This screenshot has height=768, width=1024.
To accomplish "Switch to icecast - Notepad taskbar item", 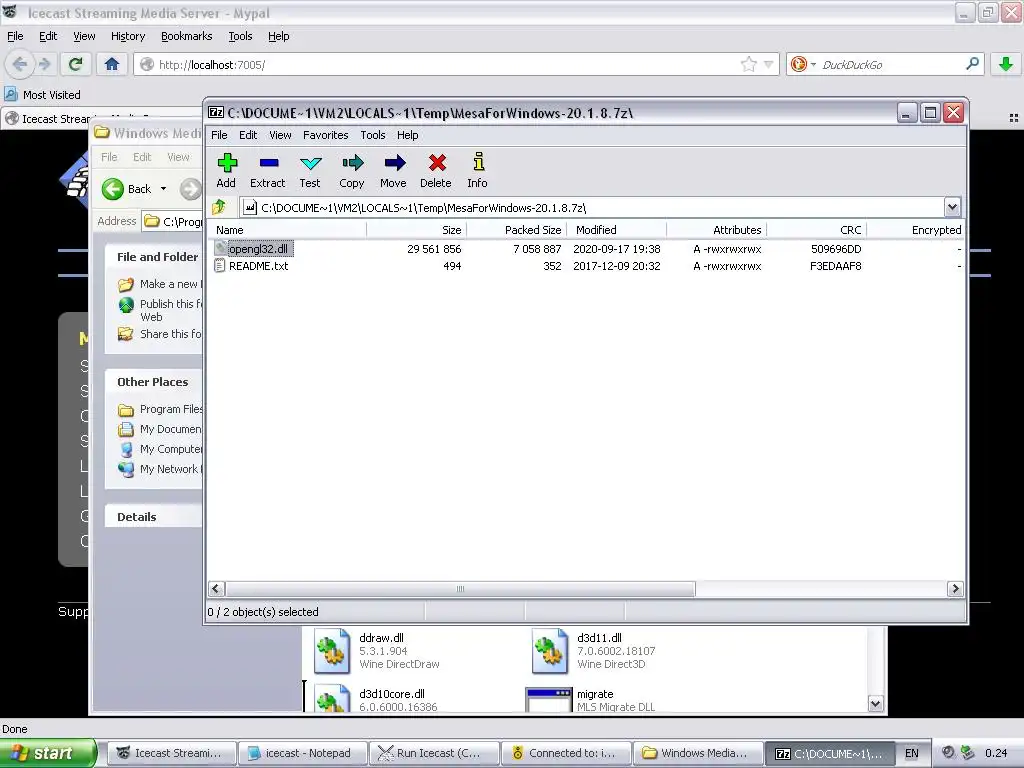I will (x=302, y=753).
